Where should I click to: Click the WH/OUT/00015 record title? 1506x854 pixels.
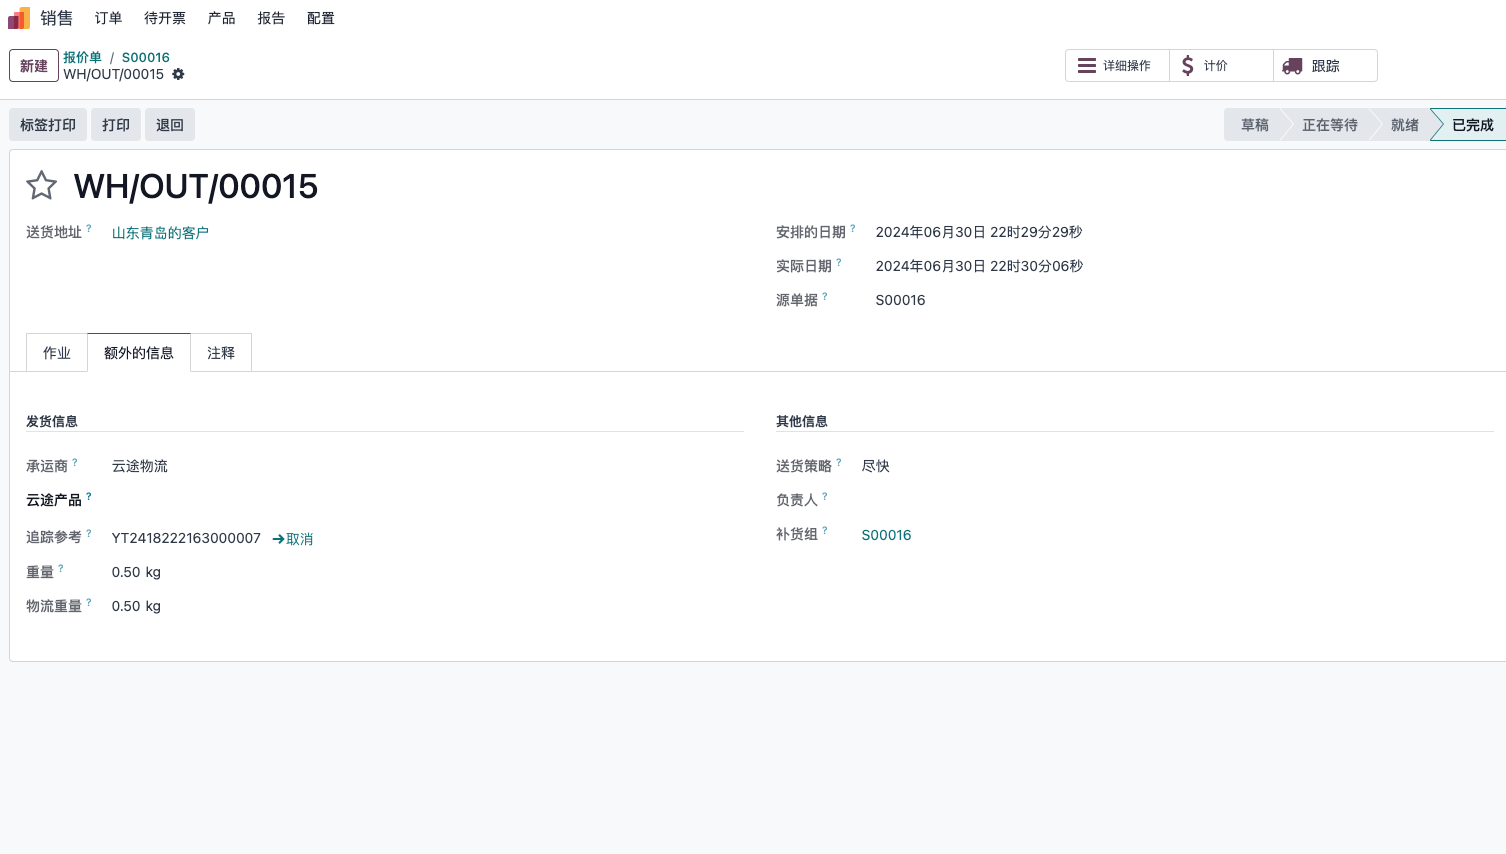pyautogui.click(x=196, y=186)
